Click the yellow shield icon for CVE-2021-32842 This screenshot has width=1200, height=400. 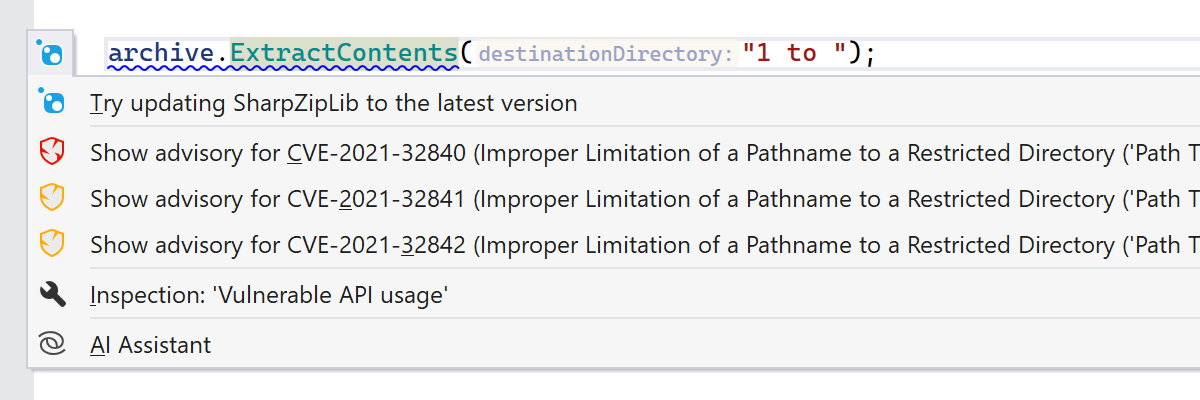[x=51, y=244]
